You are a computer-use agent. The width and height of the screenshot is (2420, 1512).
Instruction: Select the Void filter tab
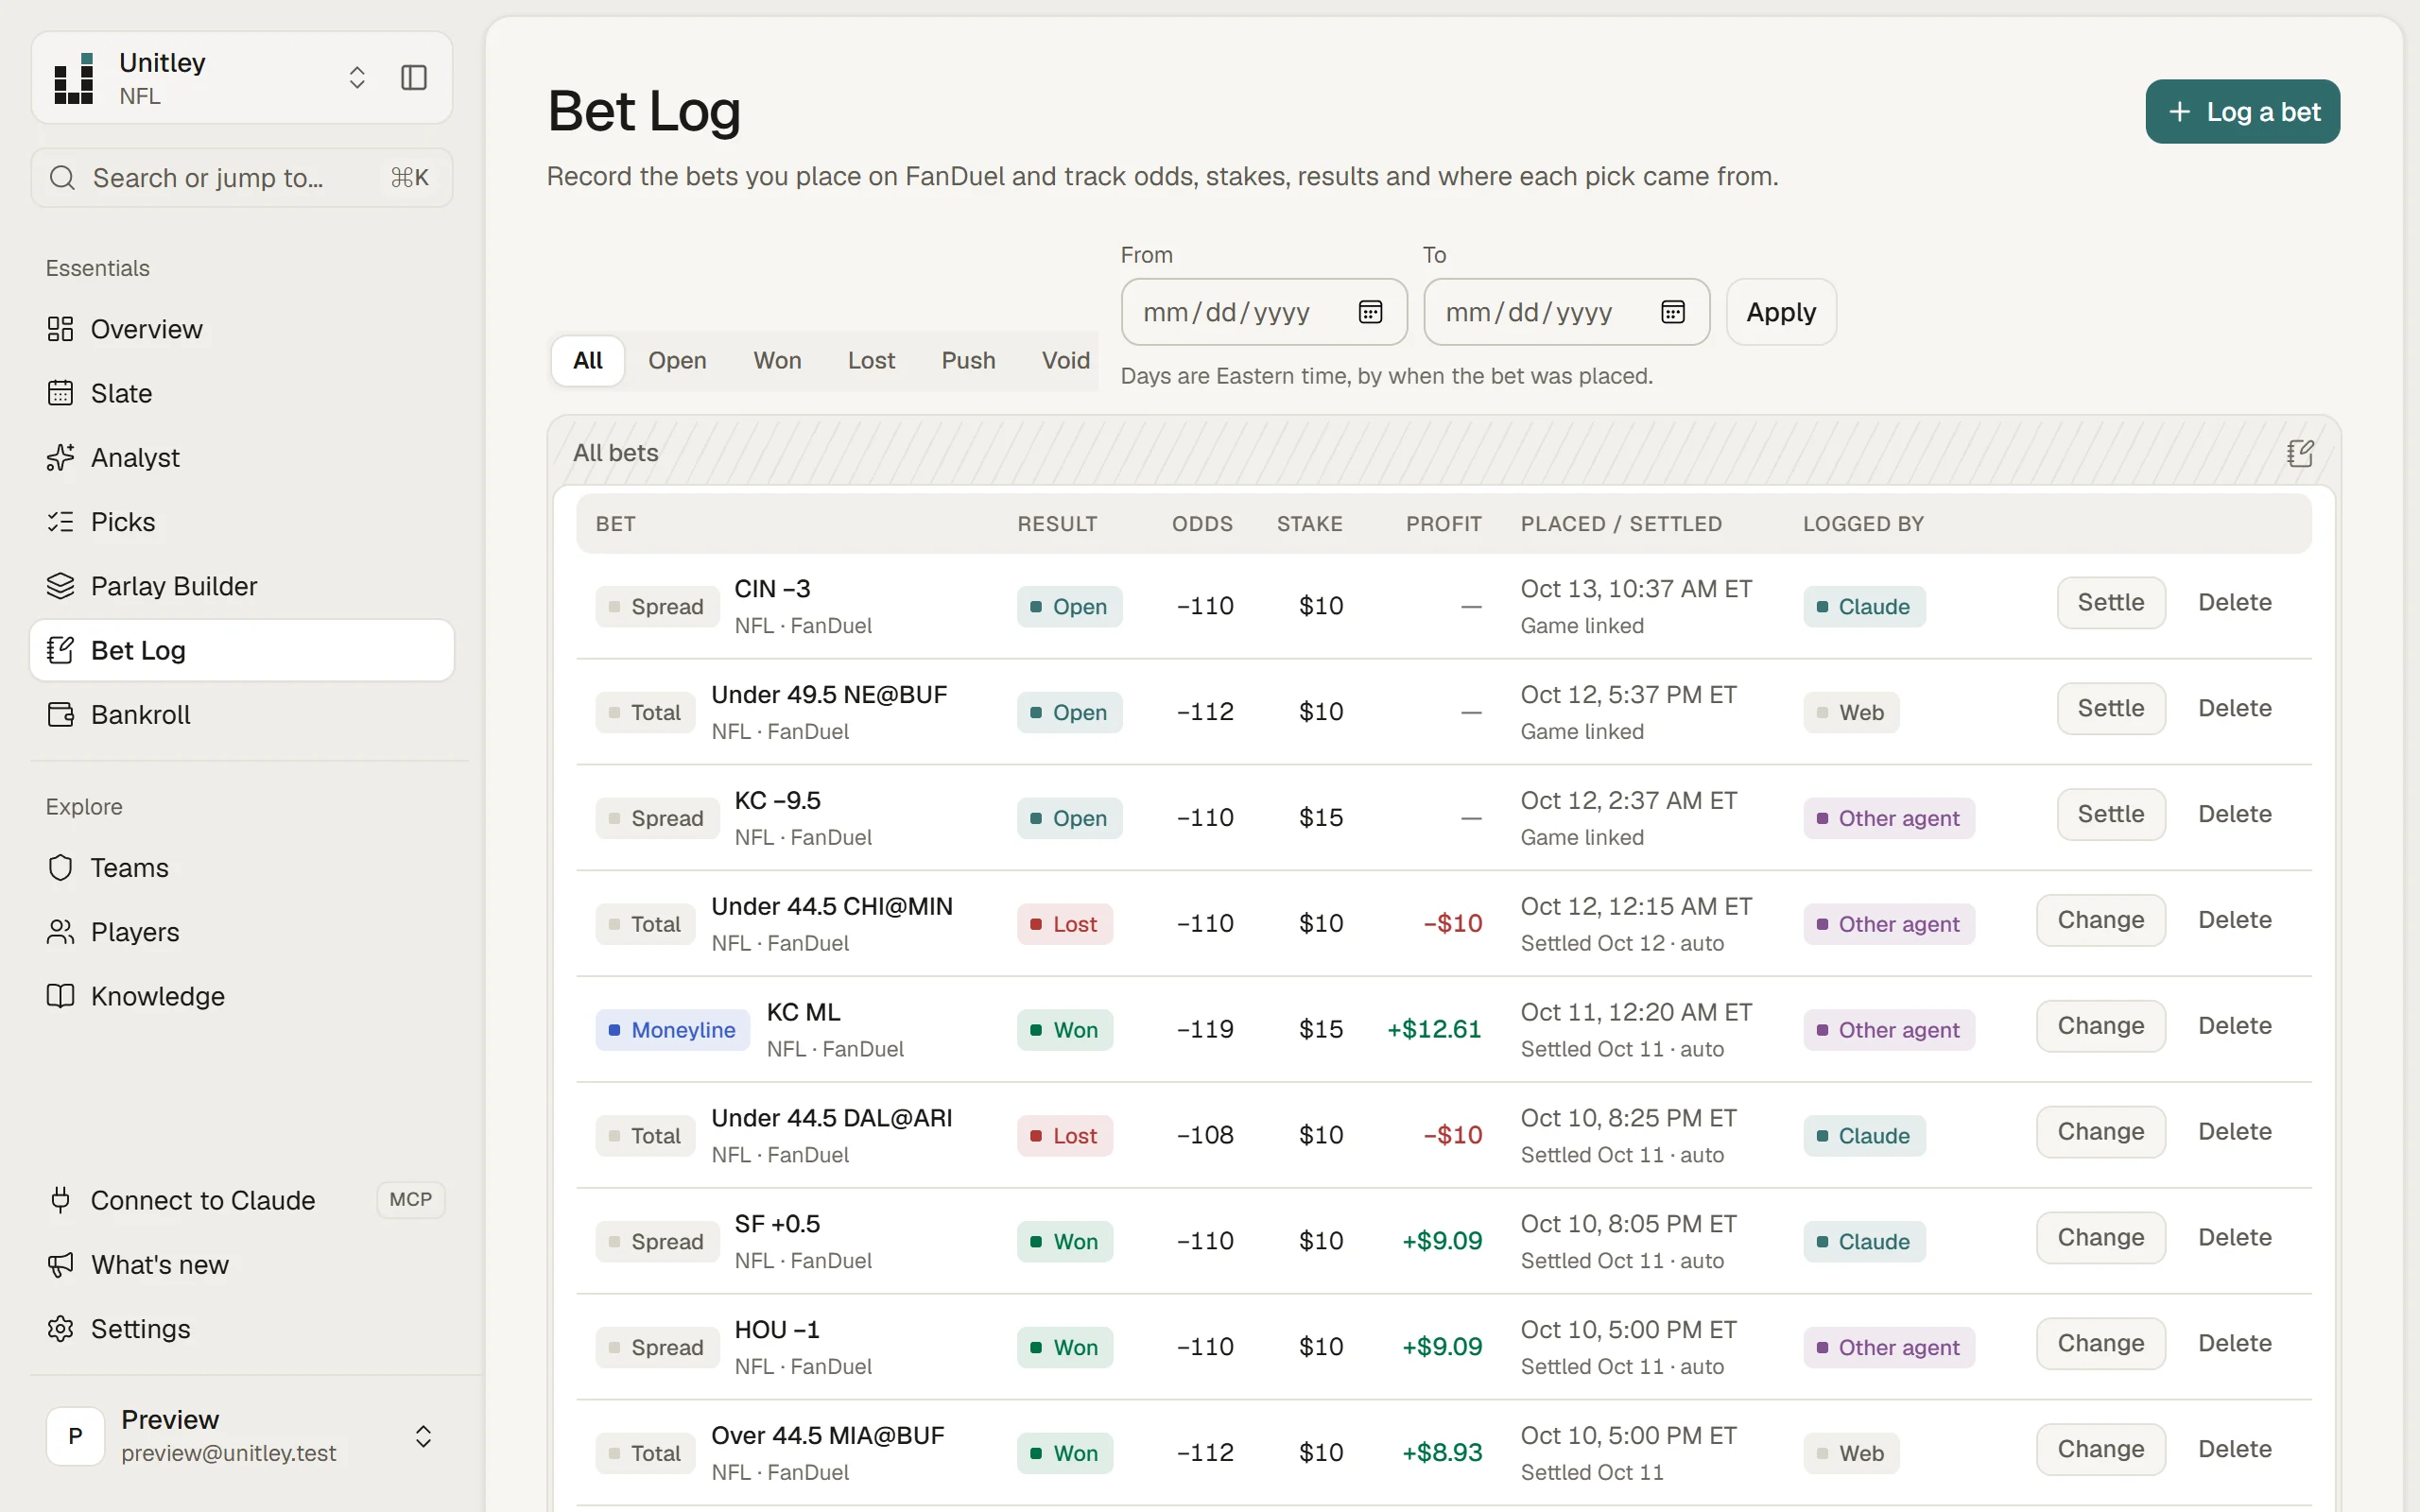[x=1065, y=360]
